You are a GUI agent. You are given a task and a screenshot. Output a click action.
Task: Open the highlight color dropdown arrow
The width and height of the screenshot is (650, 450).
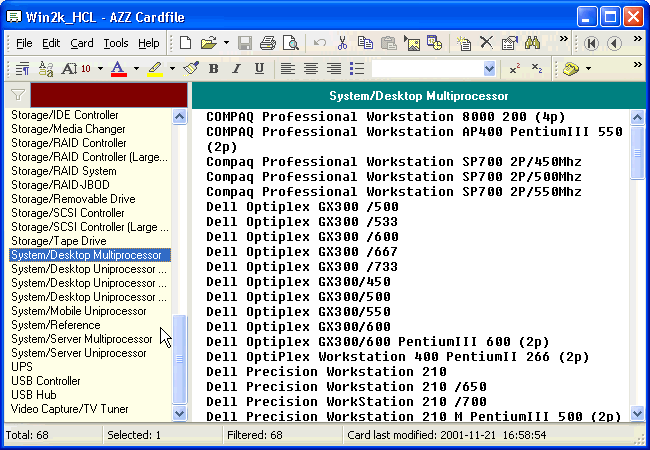172,69
